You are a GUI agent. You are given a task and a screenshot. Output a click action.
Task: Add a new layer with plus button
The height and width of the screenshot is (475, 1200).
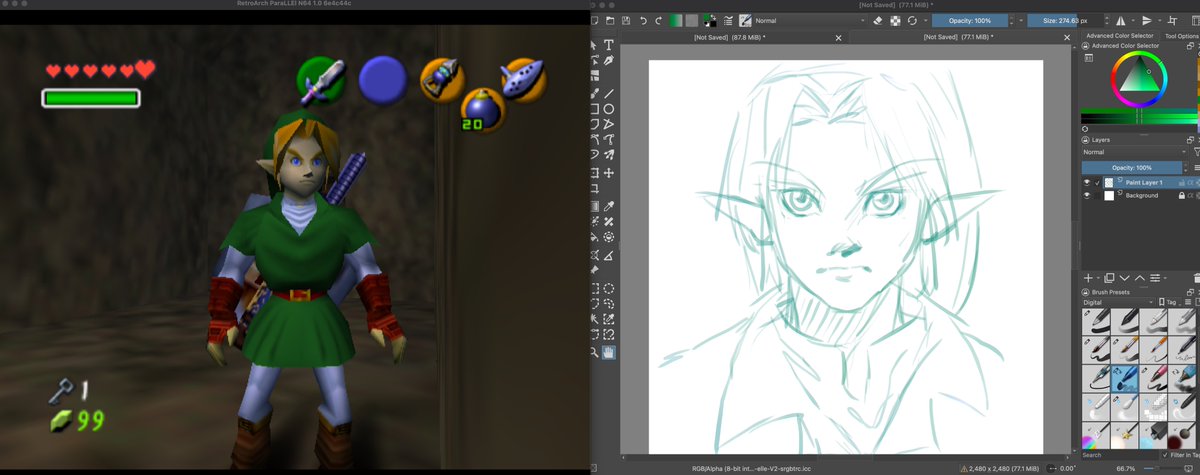click(x=1088, y=278)
